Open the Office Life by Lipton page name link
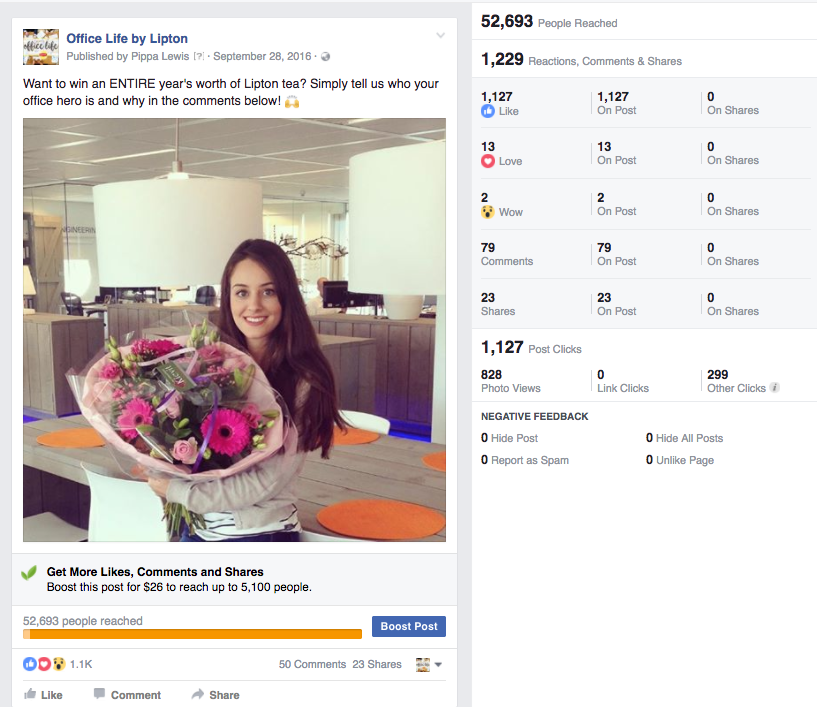This screenshot has height=707, width=817. pyautogui.click(x=127, y=39)
